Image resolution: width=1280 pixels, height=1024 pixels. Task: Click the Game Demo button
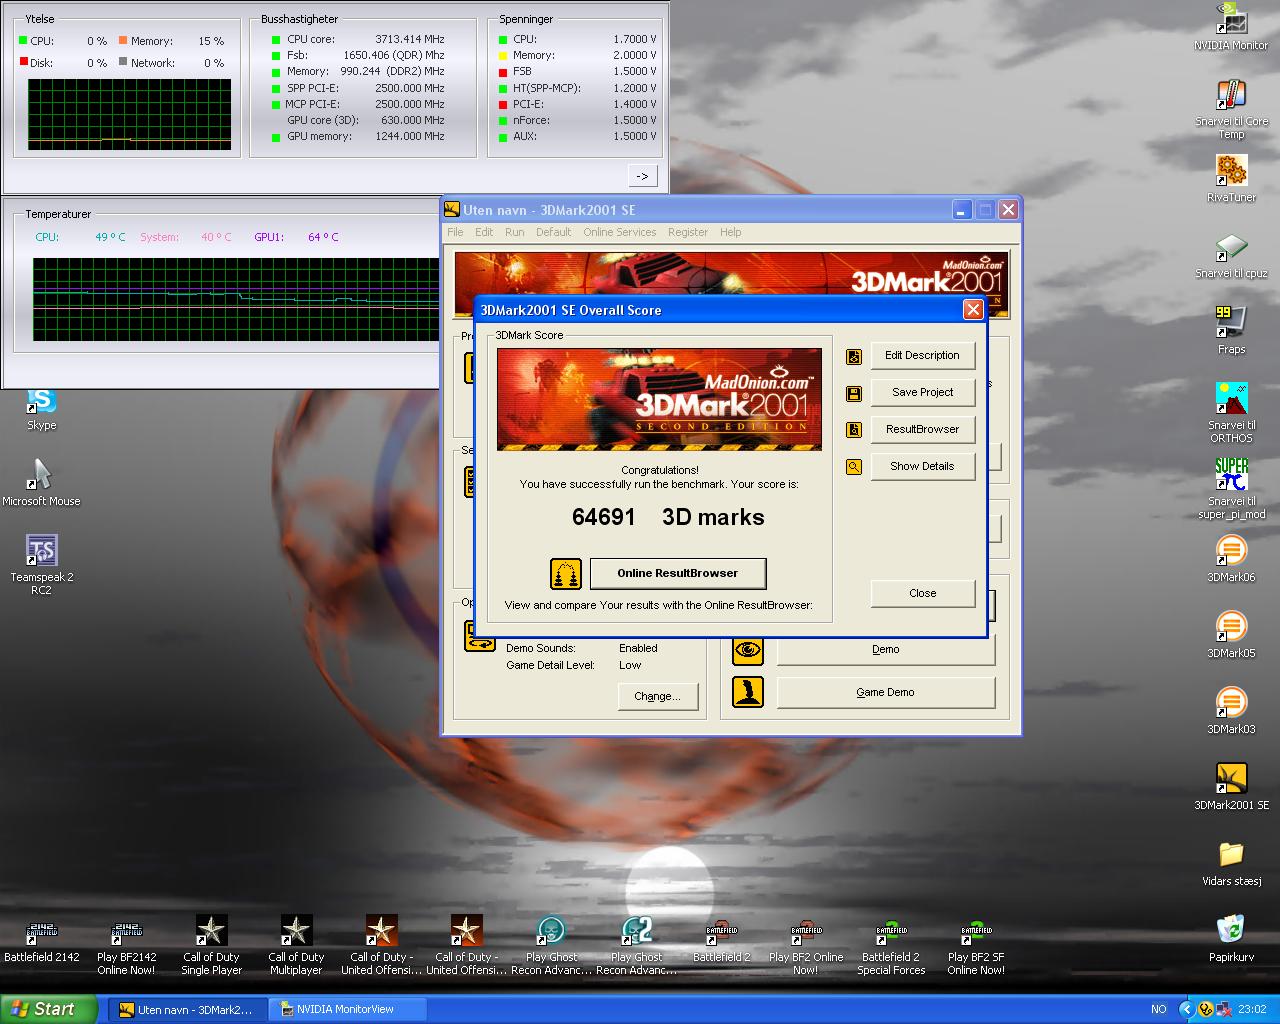885,692
